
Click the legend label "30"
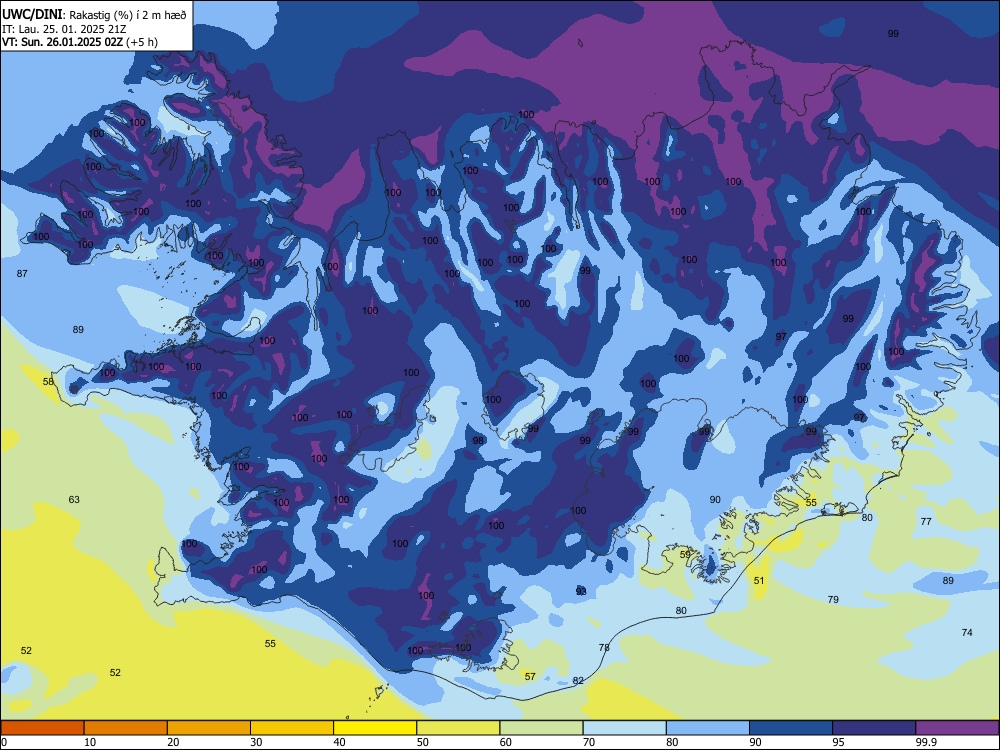[x=256, y=742]
